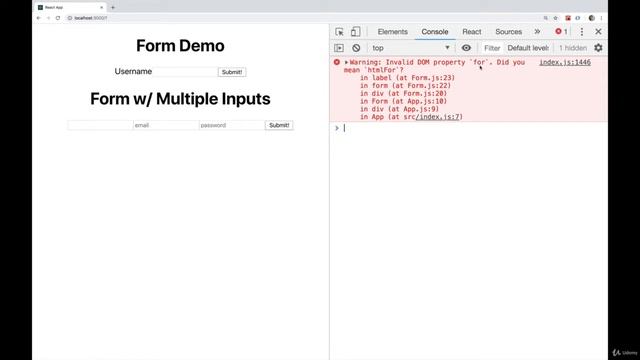640x360 pixels.
Task: Reload the page
Action: pos(58,18)
